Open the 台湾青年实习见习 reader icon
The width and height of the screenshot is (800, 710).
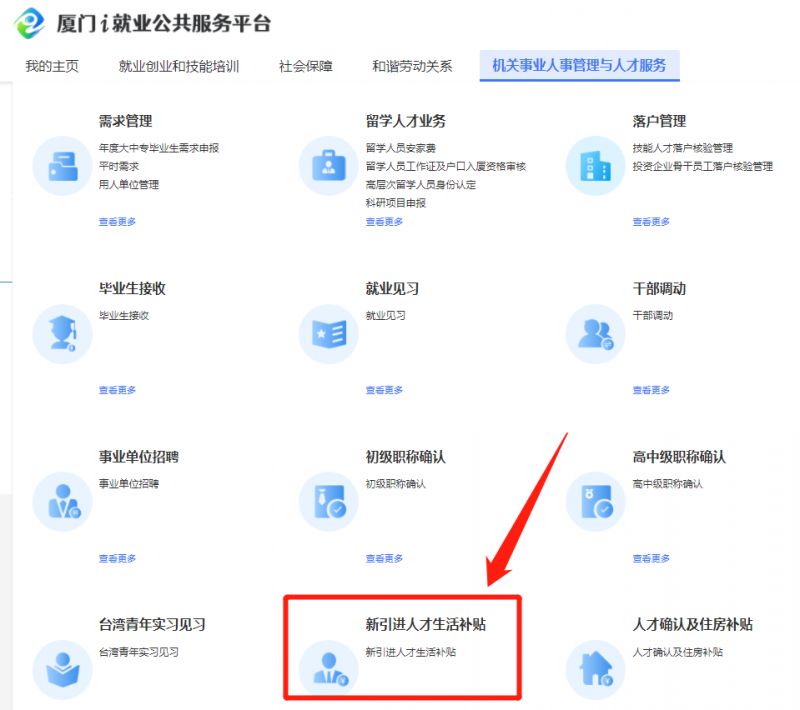(62, 670)
